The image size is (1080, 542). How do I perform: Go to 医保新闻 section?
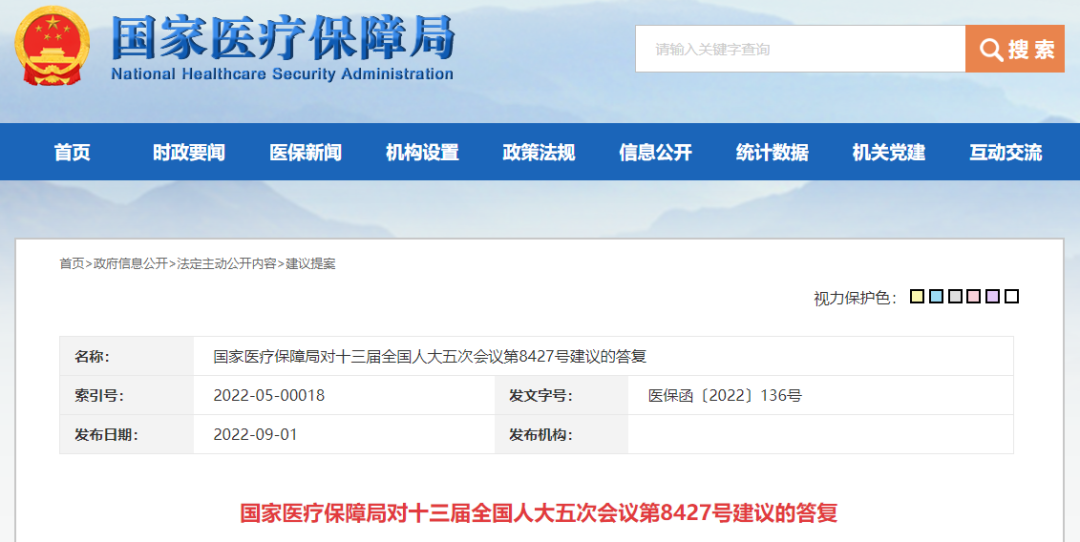(305, 153)
